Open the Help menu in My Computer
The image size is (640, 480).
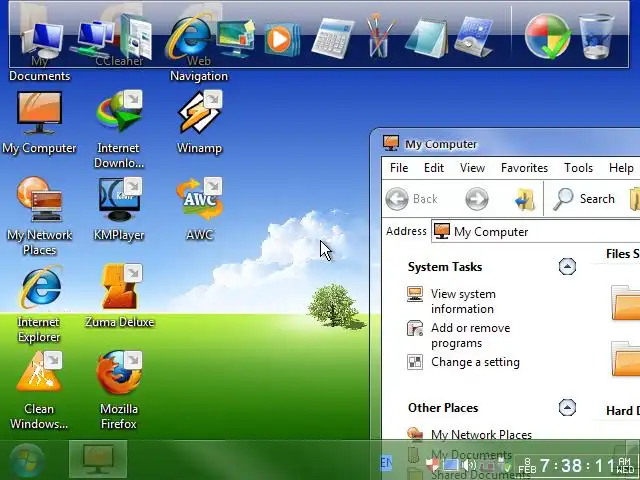pyautogui.click(x=621, y=168)
